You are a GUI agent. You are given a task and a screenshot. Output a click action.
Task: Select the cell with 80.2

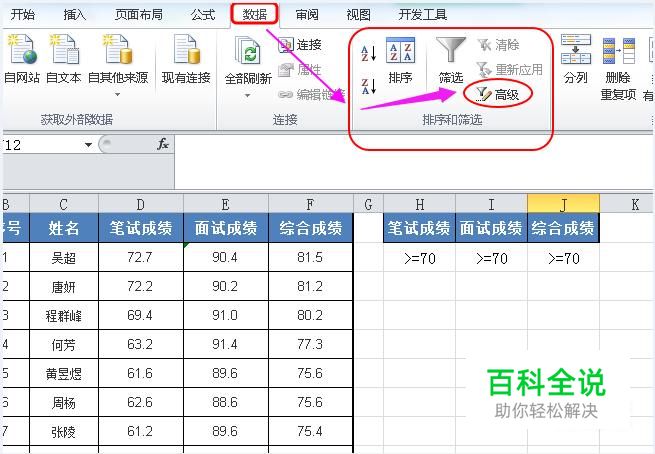tap(310, 315)
